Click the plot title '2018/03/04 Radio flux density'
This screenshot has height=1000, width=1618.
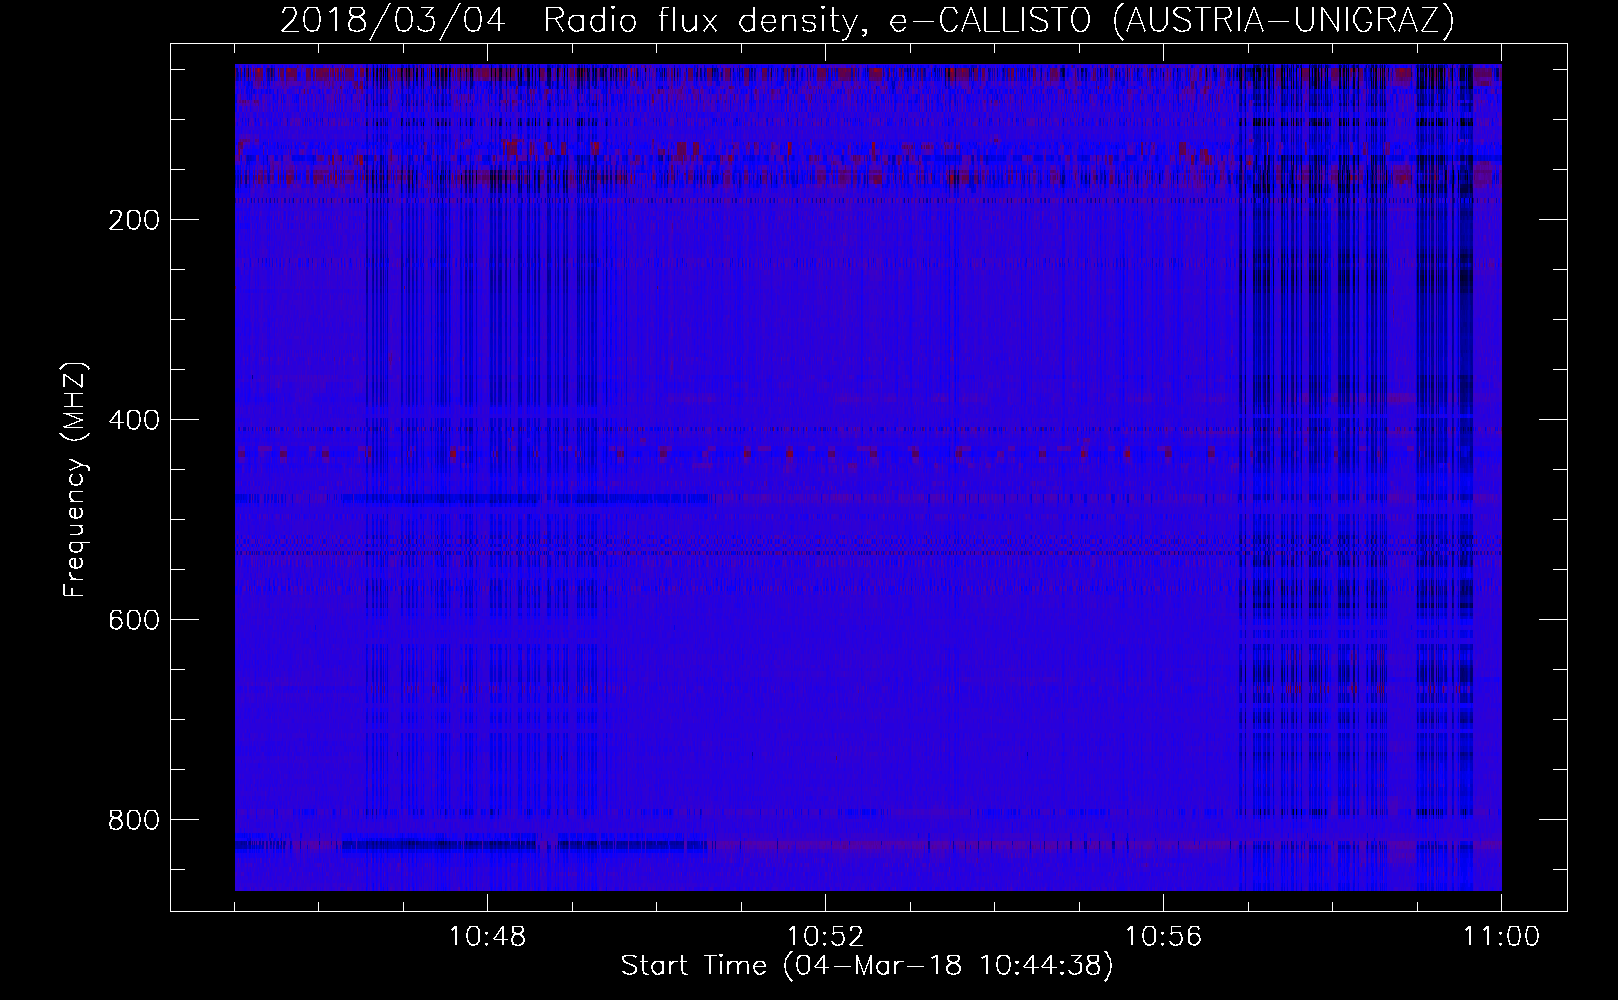coord(867,20)
